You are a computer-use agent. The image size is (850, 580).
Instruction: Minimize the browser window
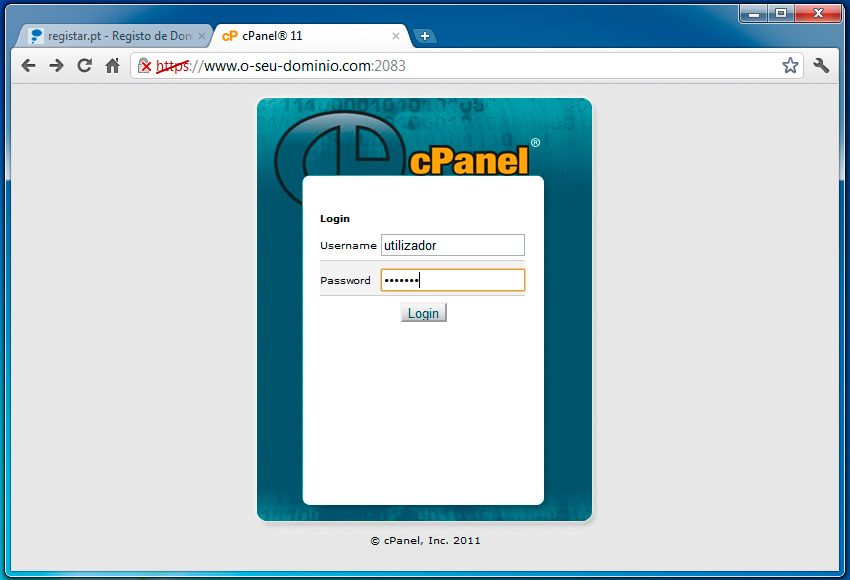[x=754, y=14]
